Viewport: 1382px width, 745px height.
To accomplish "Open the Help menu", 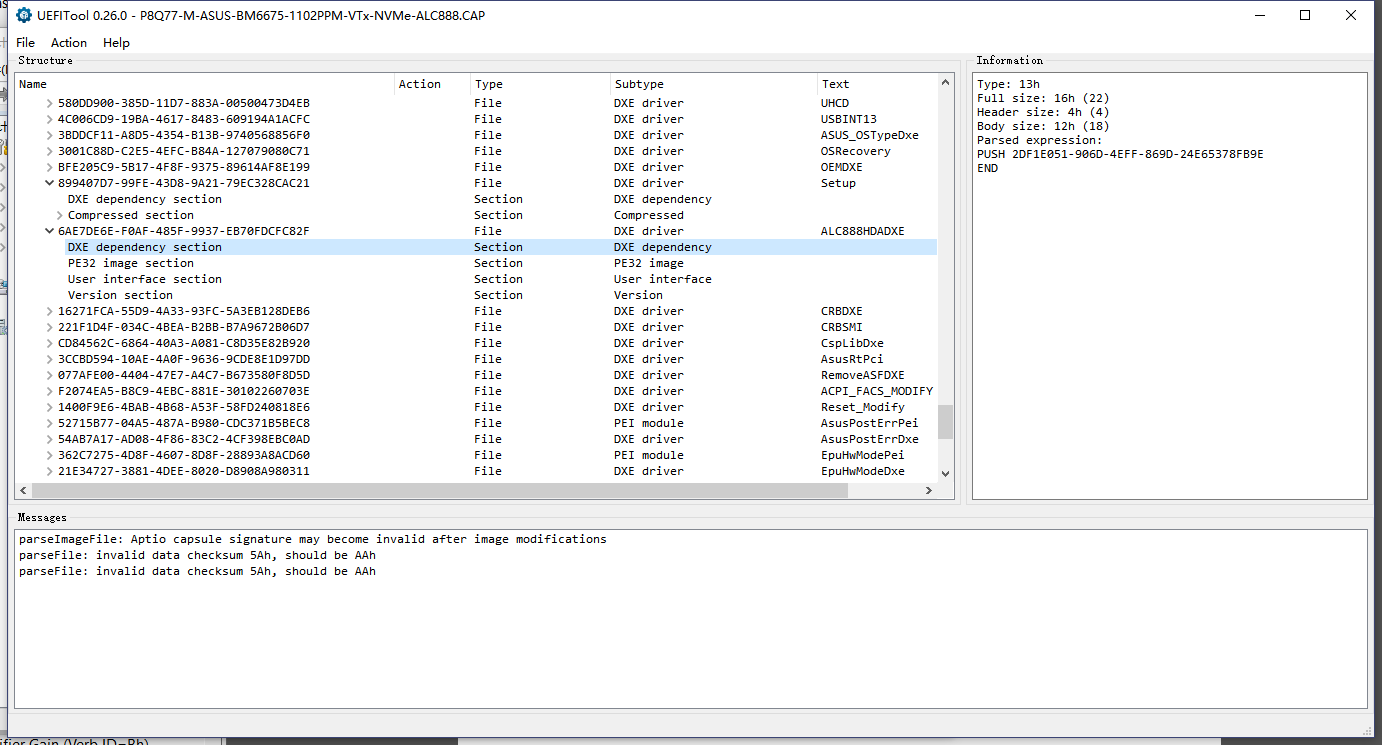I will pos(117,42).
